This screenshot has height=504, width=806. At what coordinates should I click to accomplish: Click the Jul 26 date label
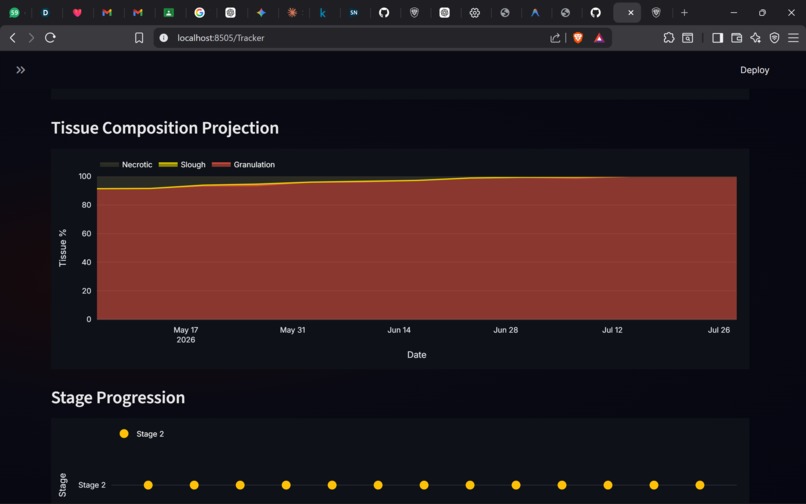[x=719, y=330]
